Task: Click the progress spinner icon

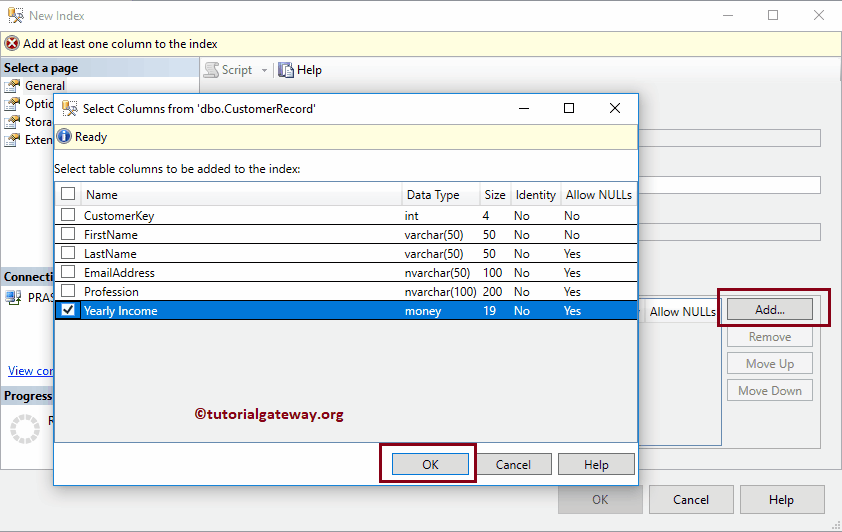Action: 25,429
